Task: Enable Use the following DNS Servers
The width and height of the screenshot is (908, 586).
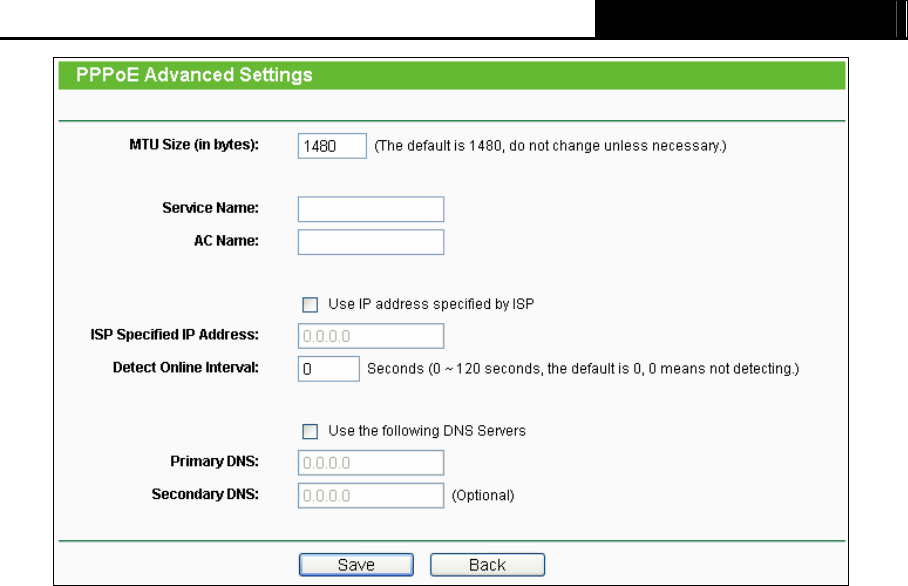Action: 310,431
